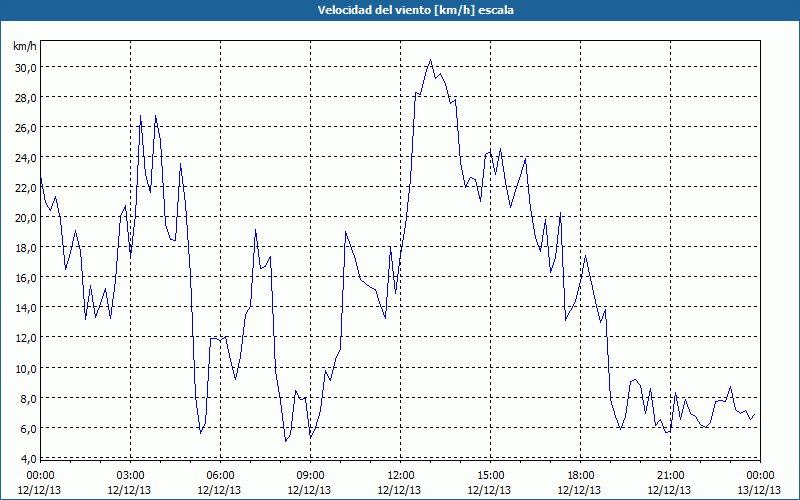Image resolution: width=800 pixels, height=500 pixels.
Task: Click the 12/12/13 date under 21:00
Action: pyautogui.click(x=669, y=490)
